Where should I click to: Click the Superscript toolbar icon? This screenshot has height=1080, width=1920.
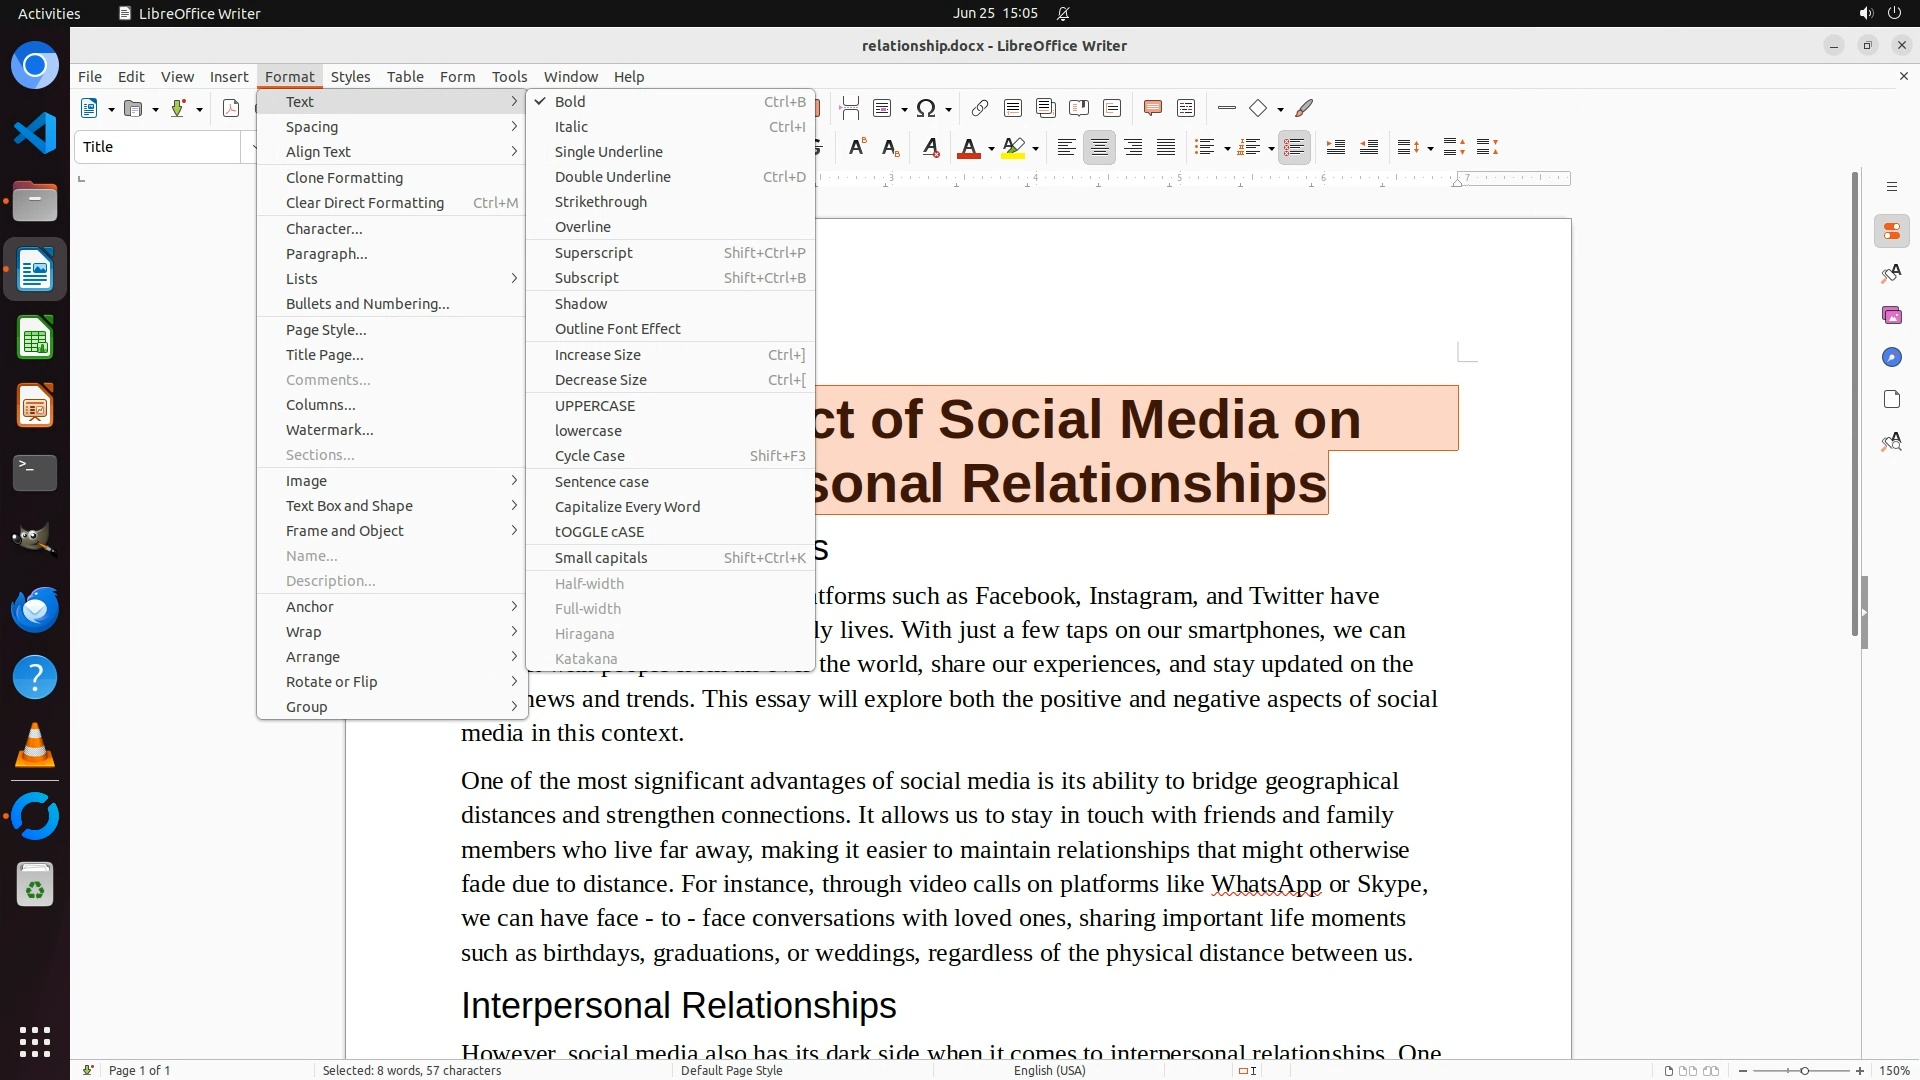click(857, 148)
